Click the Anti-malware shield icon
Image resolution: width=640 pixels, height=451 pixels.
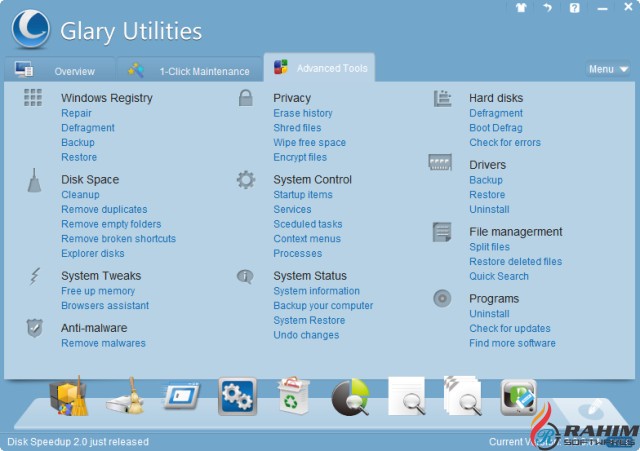[x=35, y=328]
